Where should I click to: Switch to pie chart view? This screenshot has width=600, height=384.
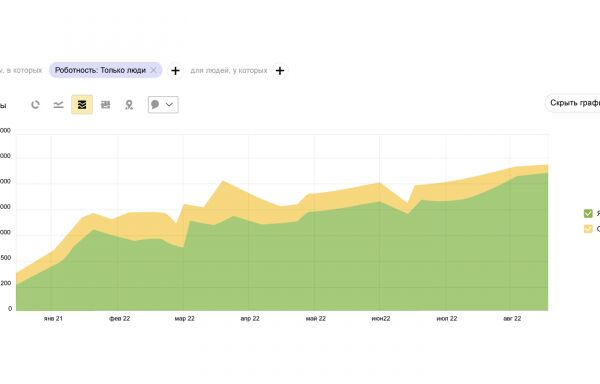coord(35,104)
